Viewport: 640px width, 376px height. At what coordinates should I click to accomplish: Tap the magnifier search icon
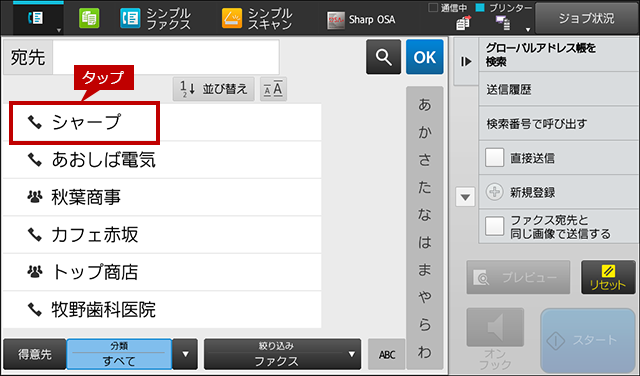(383, 57)
